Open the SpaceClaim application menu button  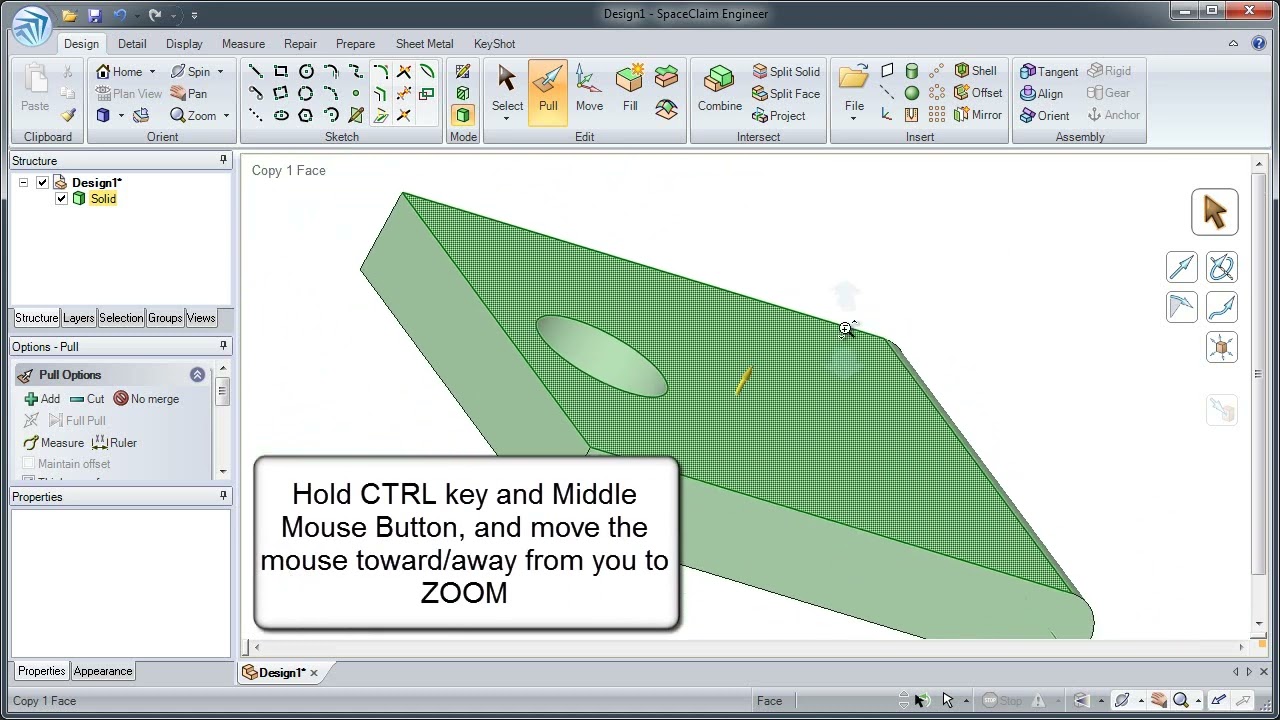32,24
